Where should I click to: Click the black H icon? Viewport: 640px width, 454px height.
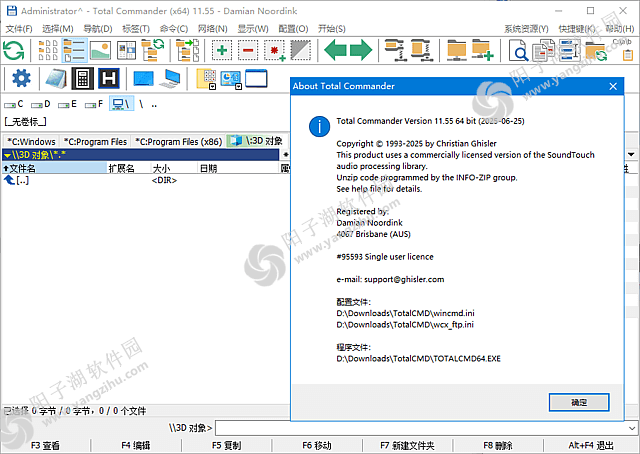pos(109,78)
